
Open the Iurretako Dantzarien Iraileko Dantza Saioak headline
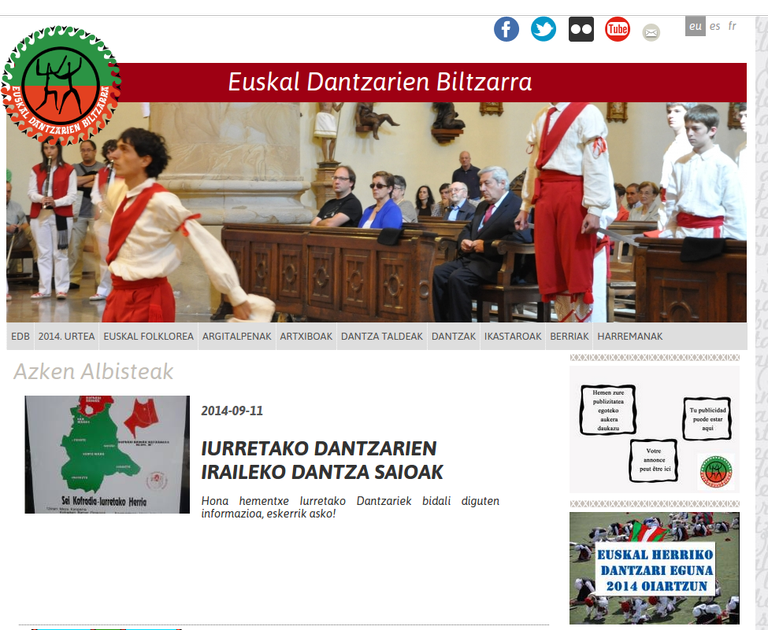coord(322,460)
